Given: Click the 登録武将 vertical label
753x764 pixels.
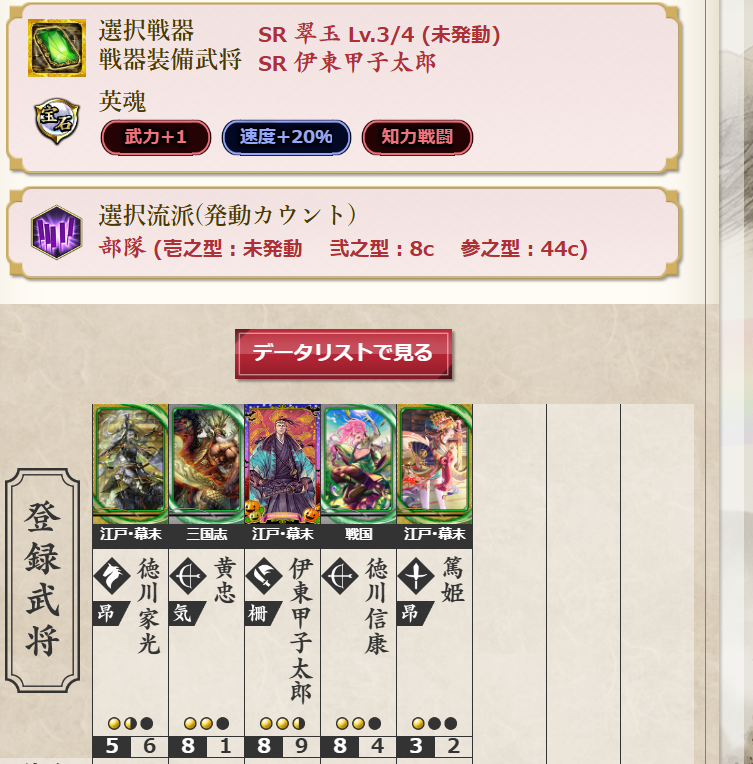Looking at the screenshot, I should click(x=42, y=580).
